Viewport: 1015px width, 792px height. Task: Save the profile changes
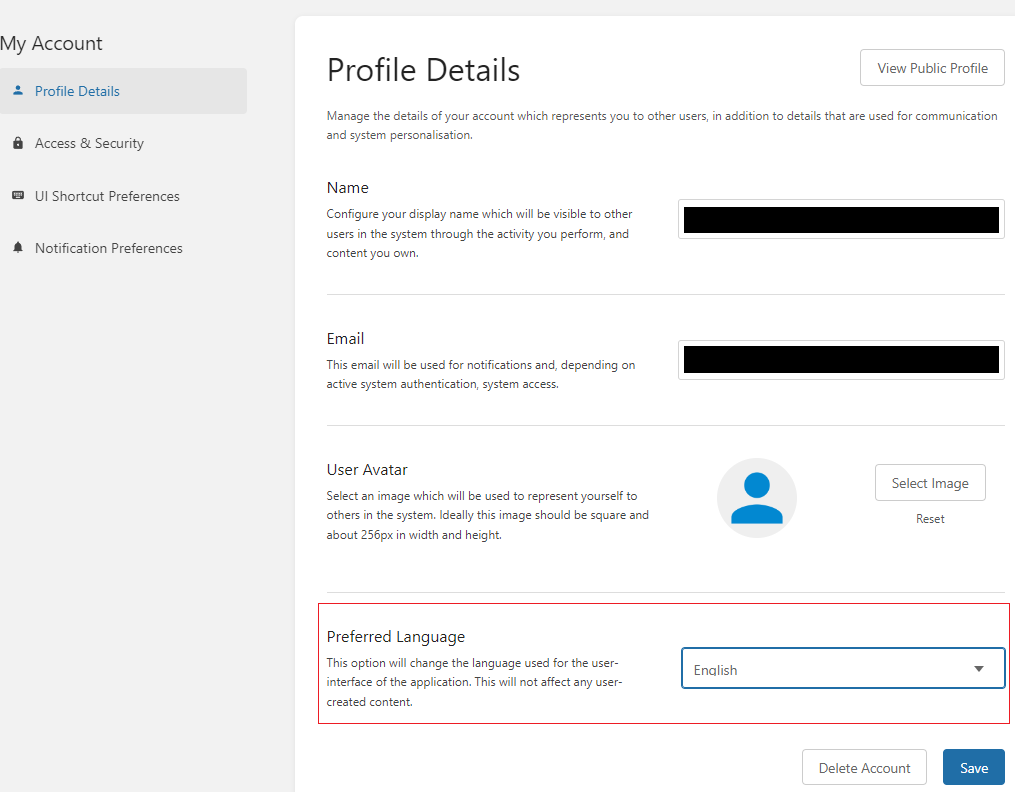pos(973,768)
